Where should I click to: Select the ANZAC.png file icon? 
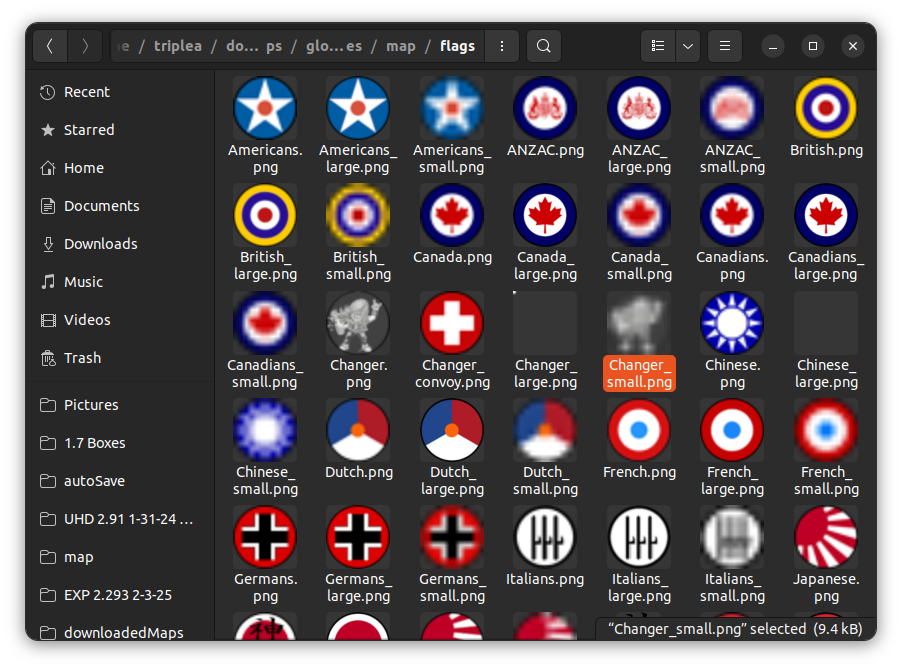[x=545, y=108]
